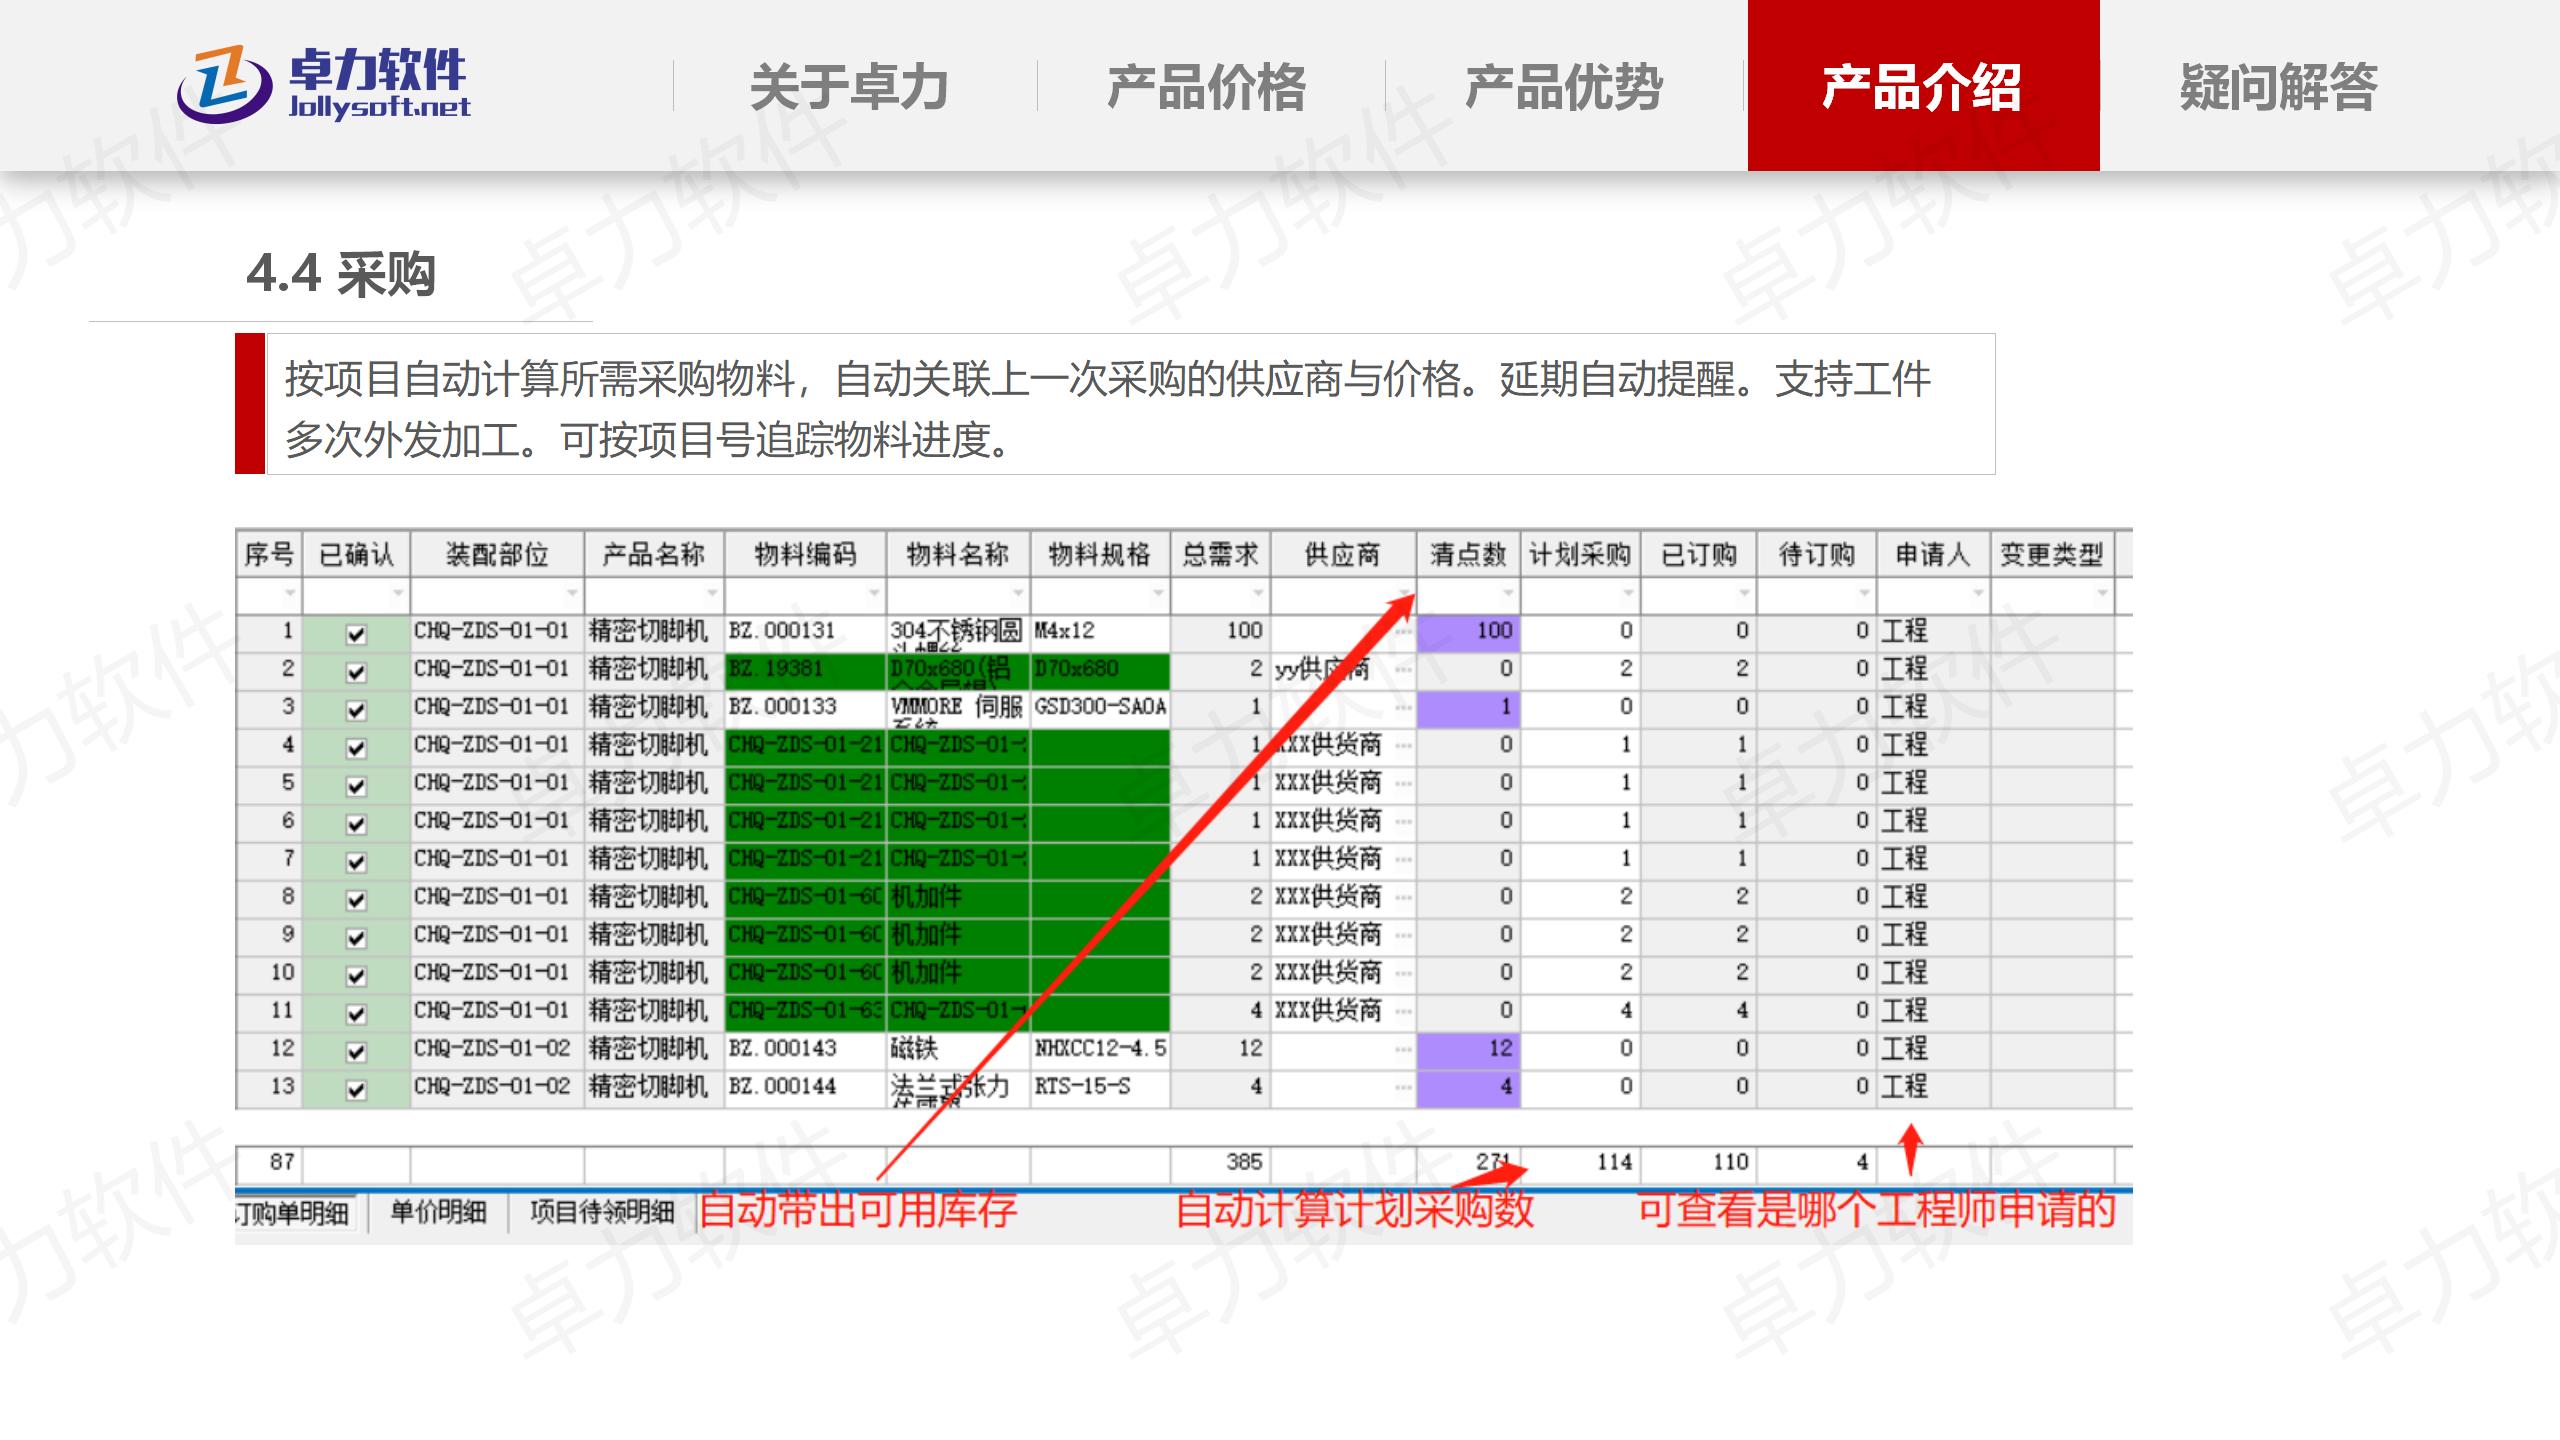Uncheck 已确认 checkbox in row 7

pyautogui.click(x=356, y=862)
